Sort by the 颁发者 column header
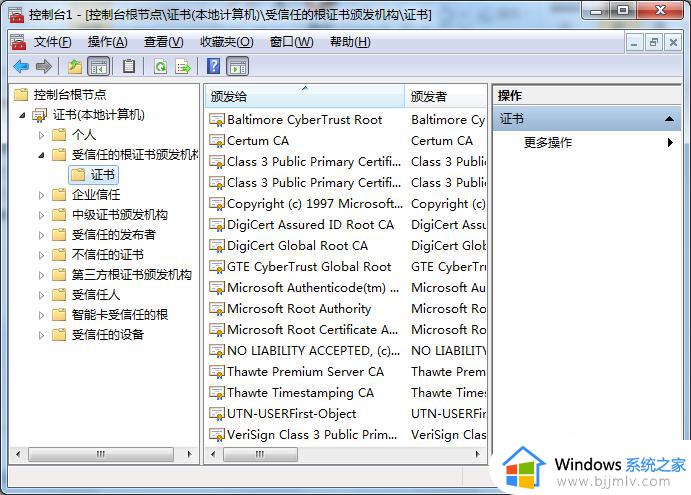The height and width of the screenshot is (495, 691). [x=446, y=96]
